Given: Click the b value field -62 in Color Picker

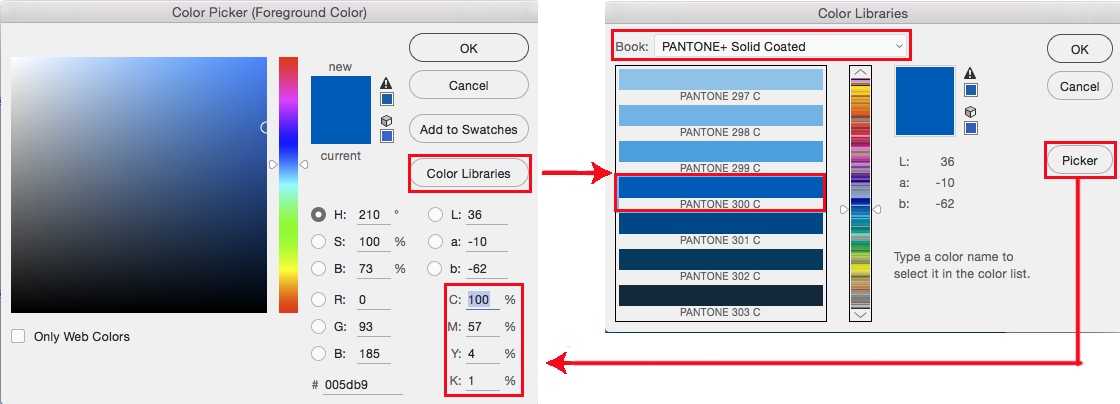Looking at the screenshot, I should pyautogui.click(x=486, y=269).
